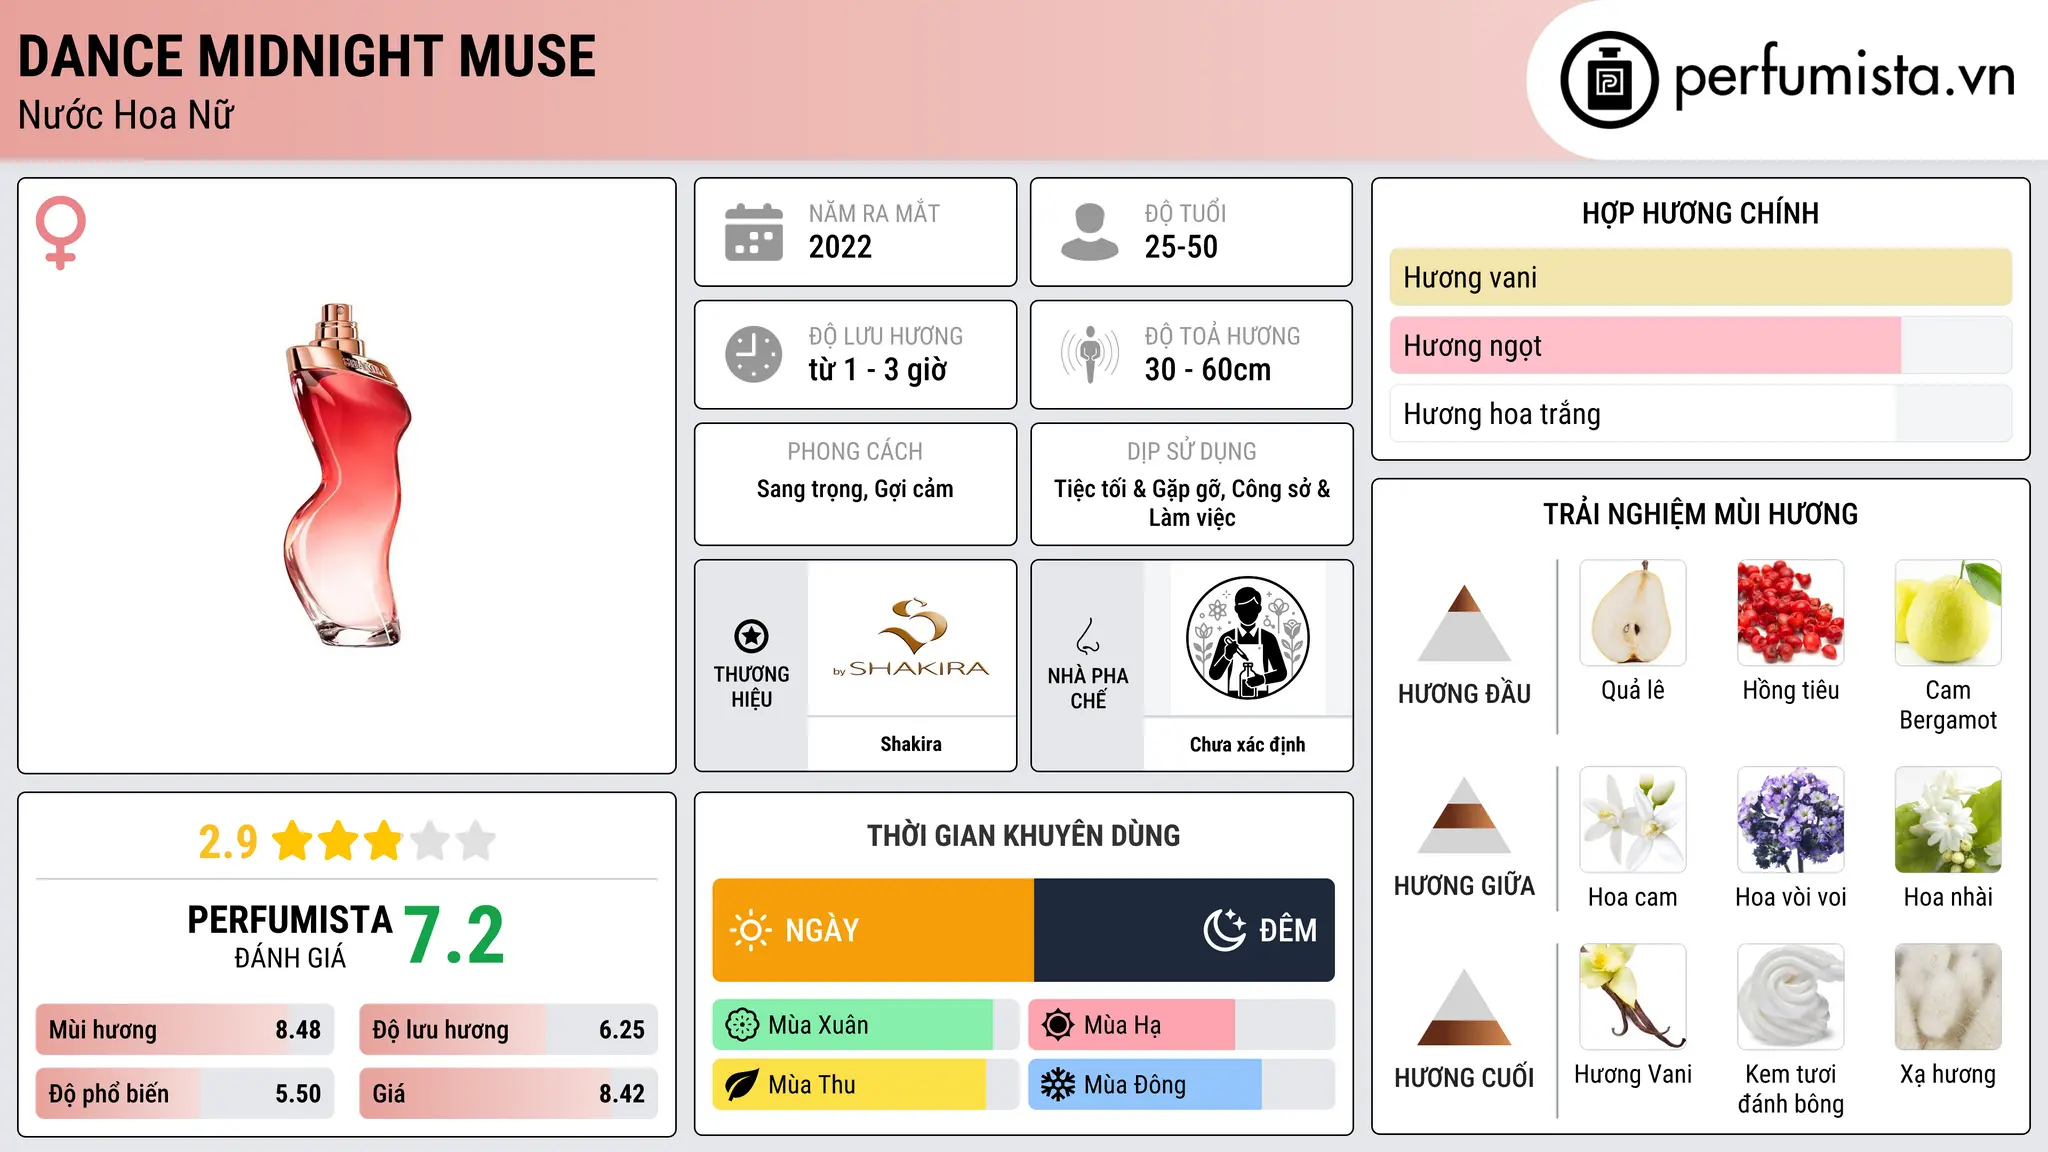2048x1152 pixels.
Task: Click the Hợp hương chính heading
Action: (1700, 213)
